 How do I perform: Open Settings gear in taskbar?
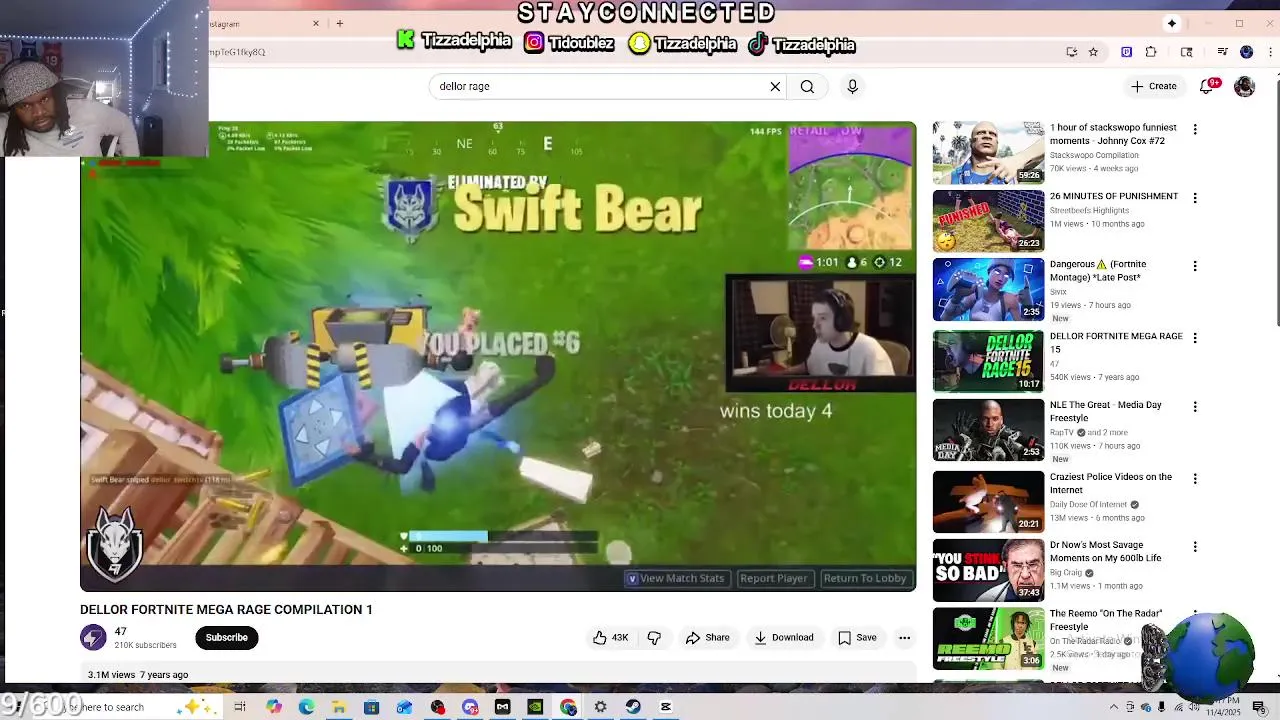[600, 707]
